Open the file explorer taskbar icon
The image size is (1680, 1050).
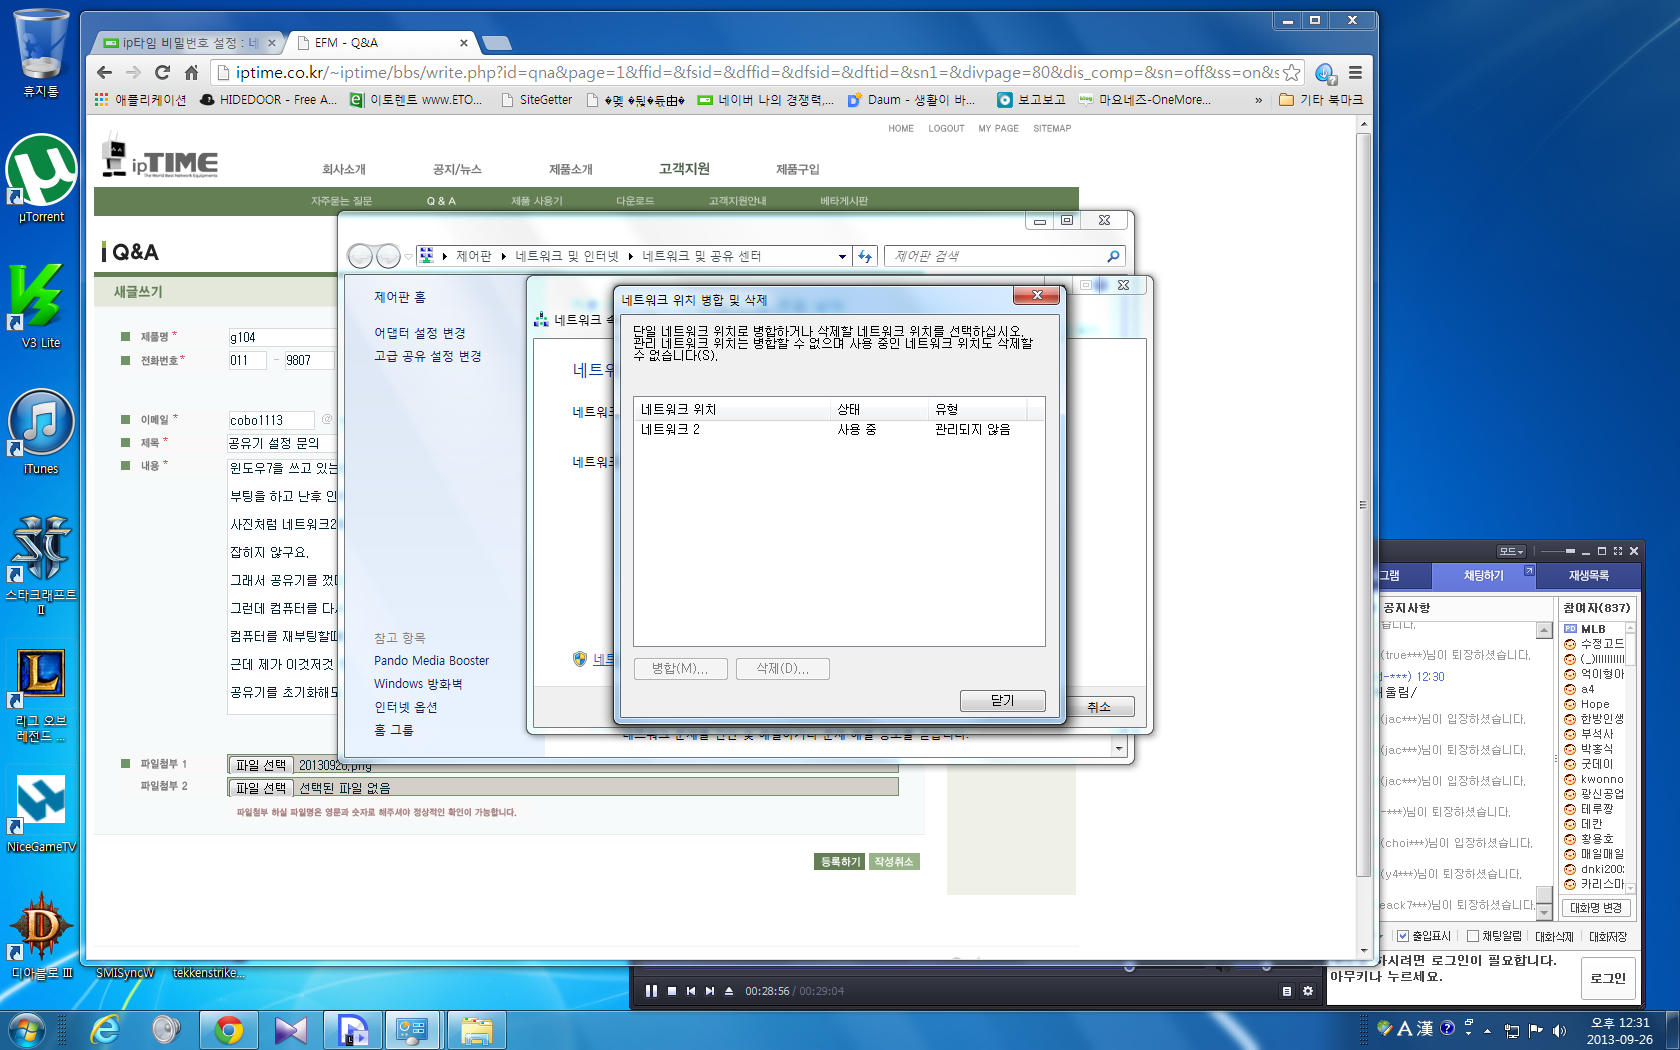476,1030
